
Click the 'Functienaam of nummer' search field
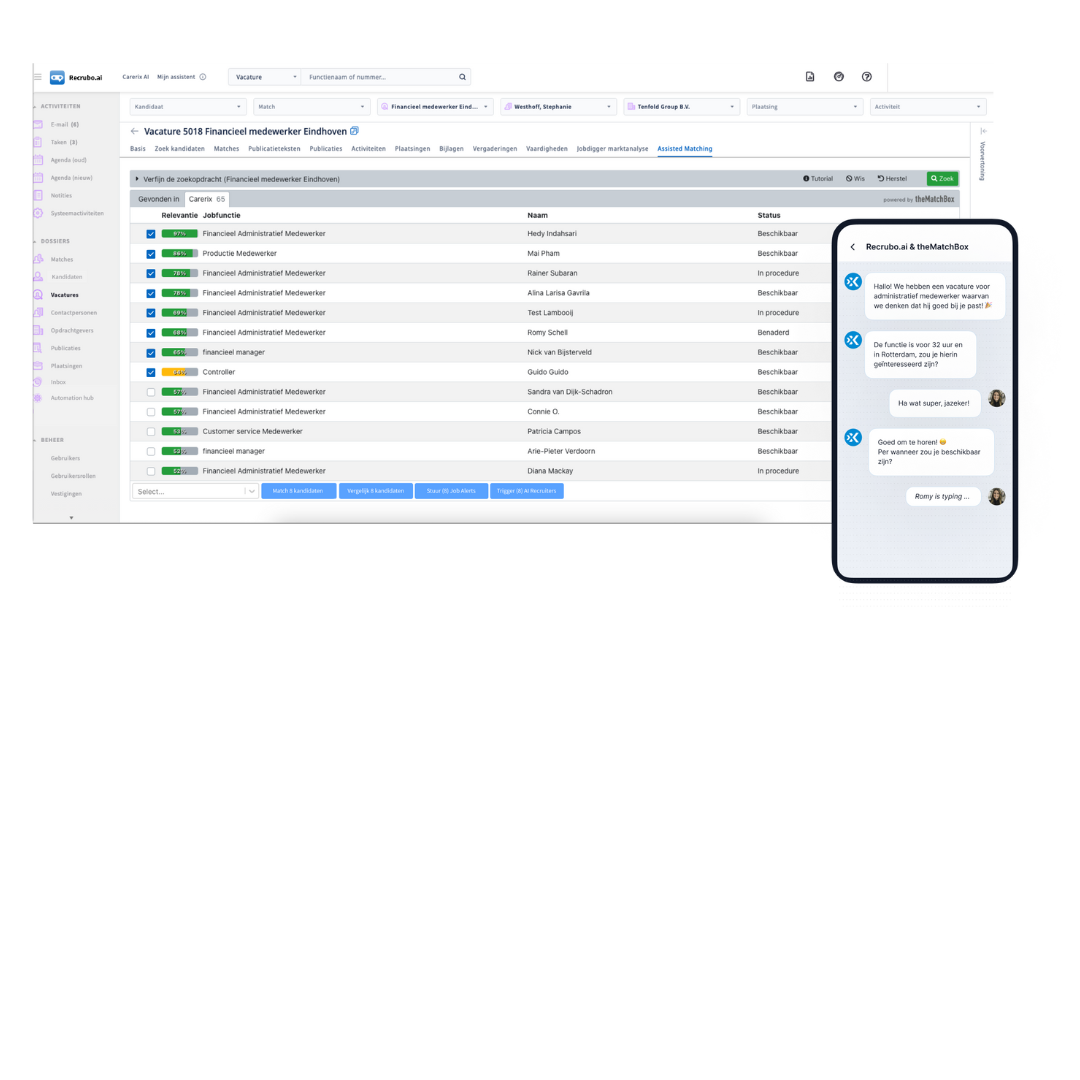pyautogui.click(x=380, y=77)
